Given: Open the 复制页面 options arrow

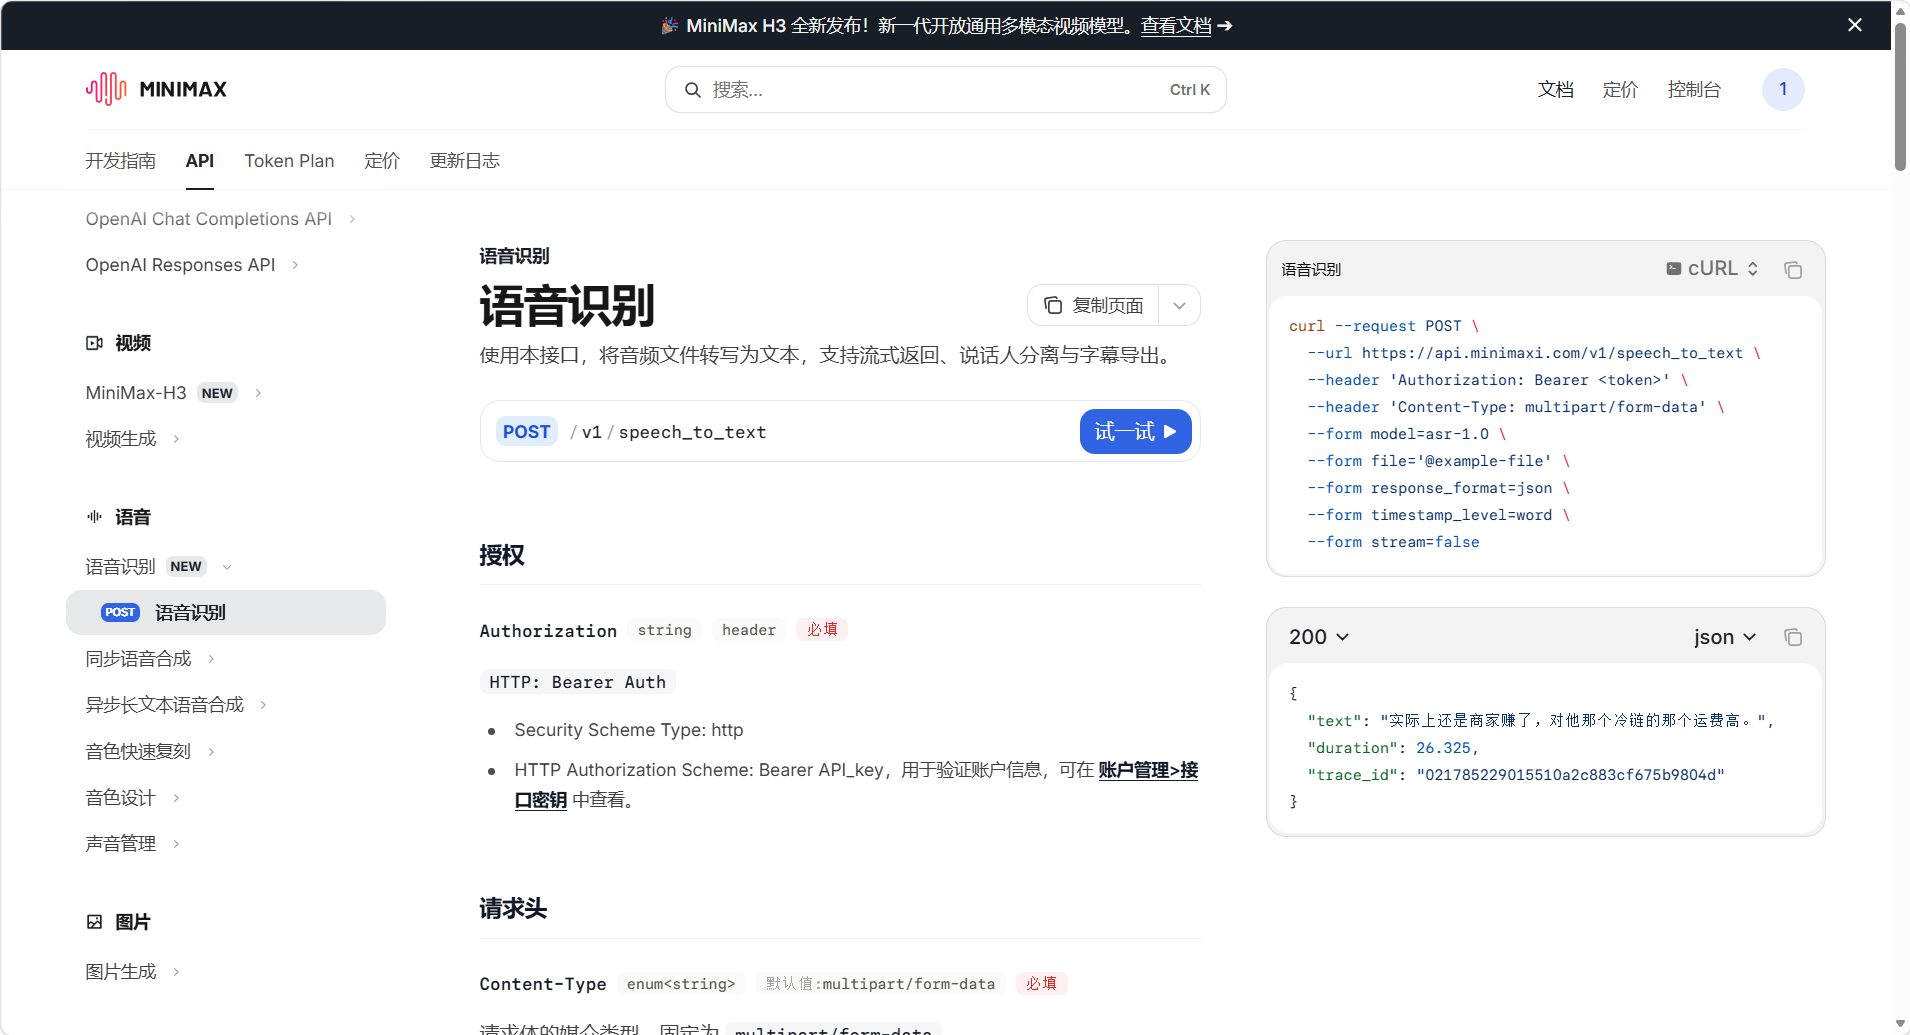Looking at the screenshot, I should tap(1180, 305).
